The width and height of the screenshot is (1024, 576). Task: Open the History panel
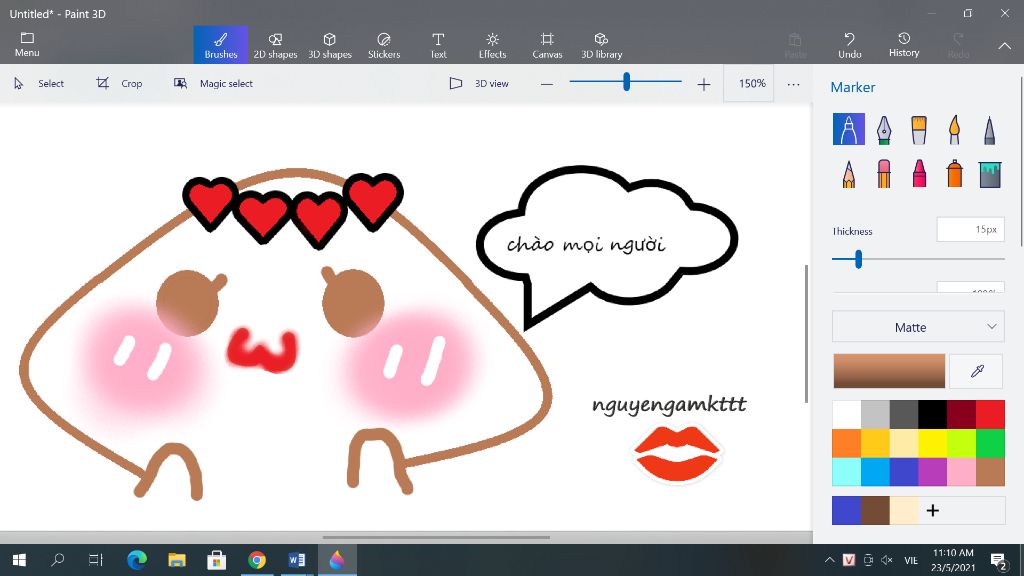coord(904,45)
